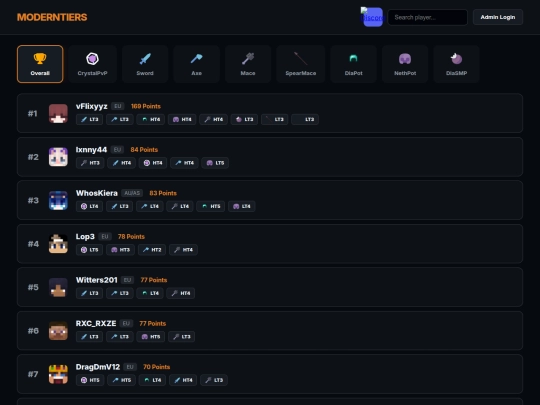Click DragDmV12's axe HT5 tier badge
Image resolution: width=540 pixels, height=405 pixels.
pyautogui.click(x=122, y=380)
